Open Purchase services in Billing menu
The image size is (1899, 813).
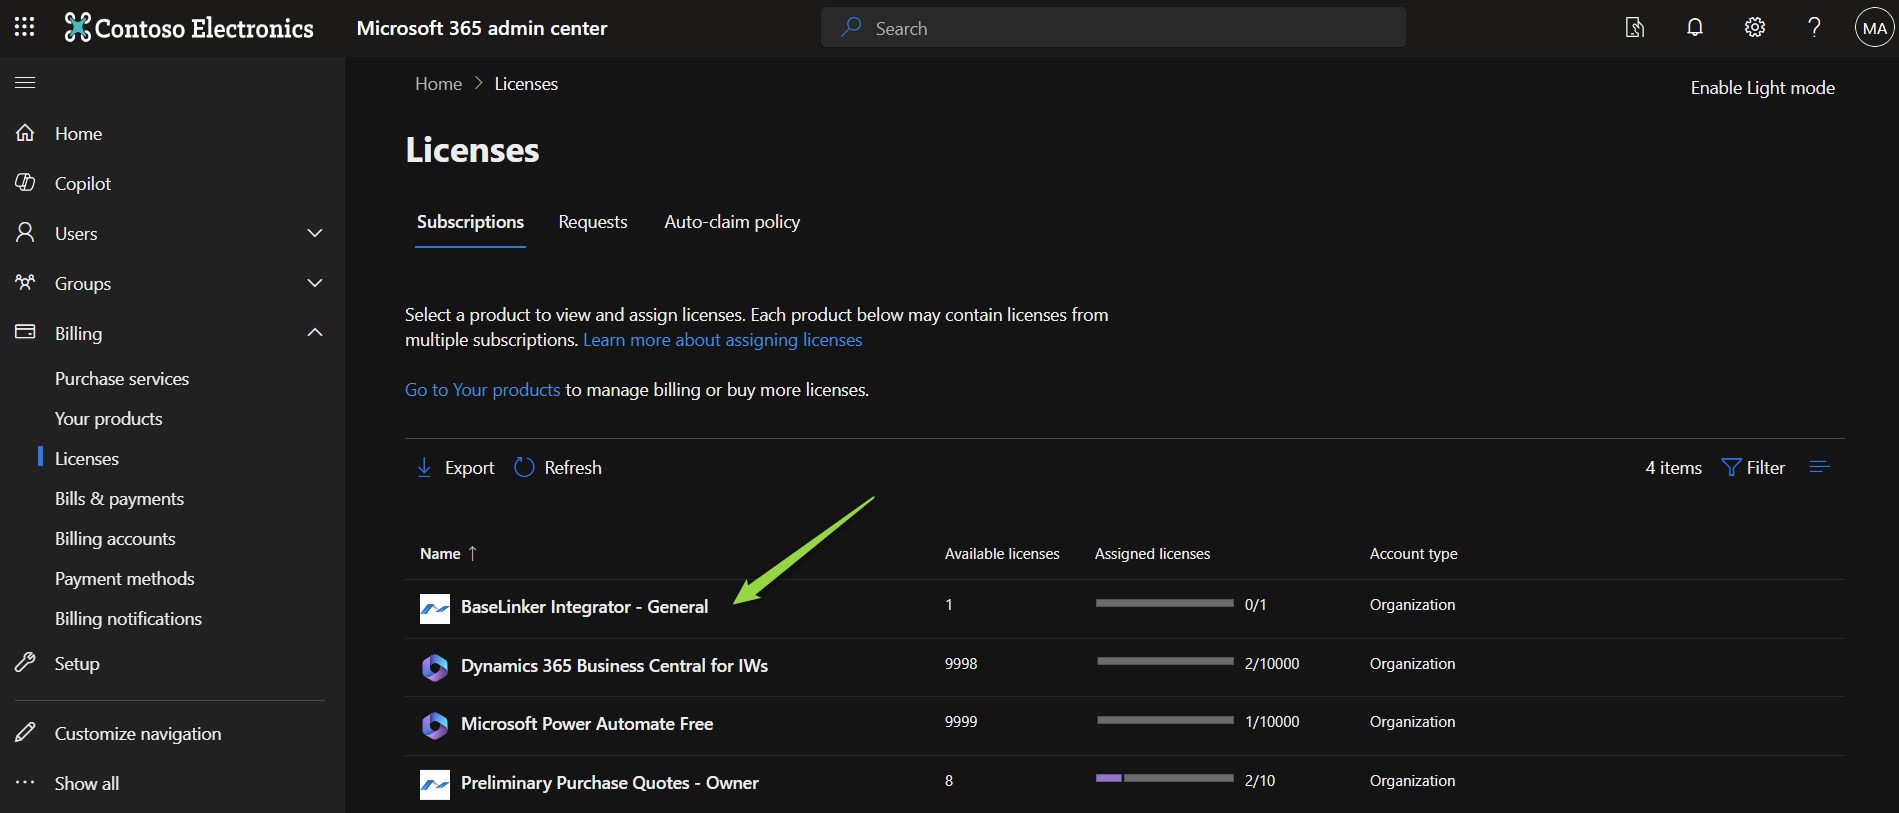122,379
